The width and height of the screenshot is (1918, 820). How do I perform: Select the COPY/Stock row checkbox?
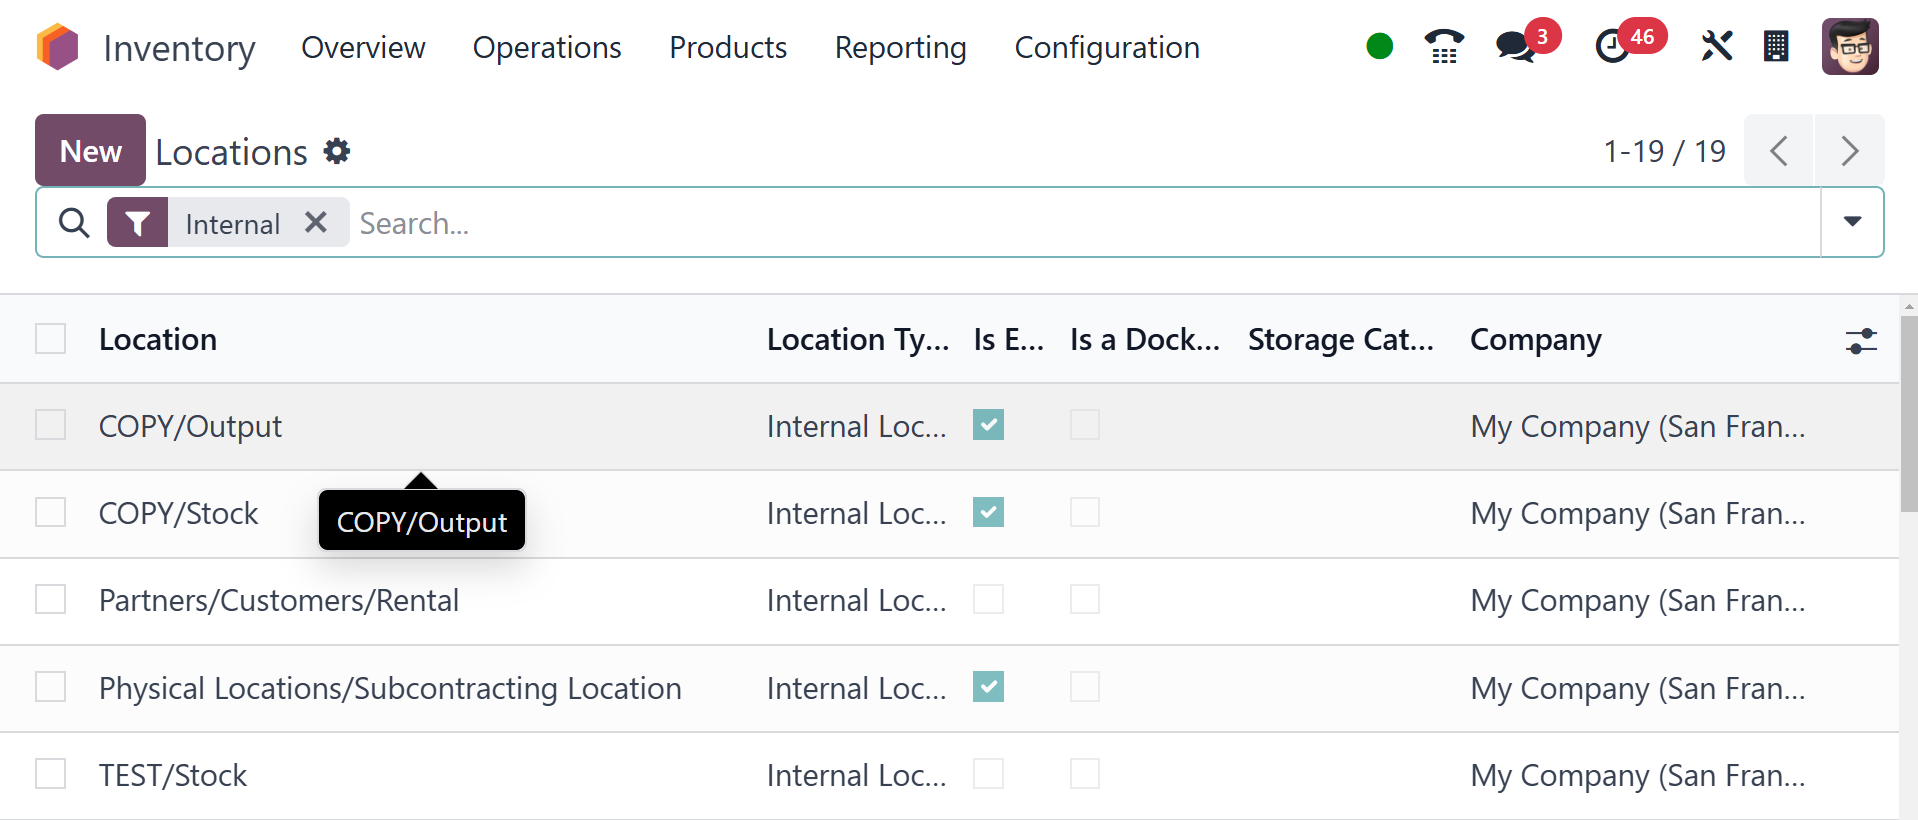point(51,513)
